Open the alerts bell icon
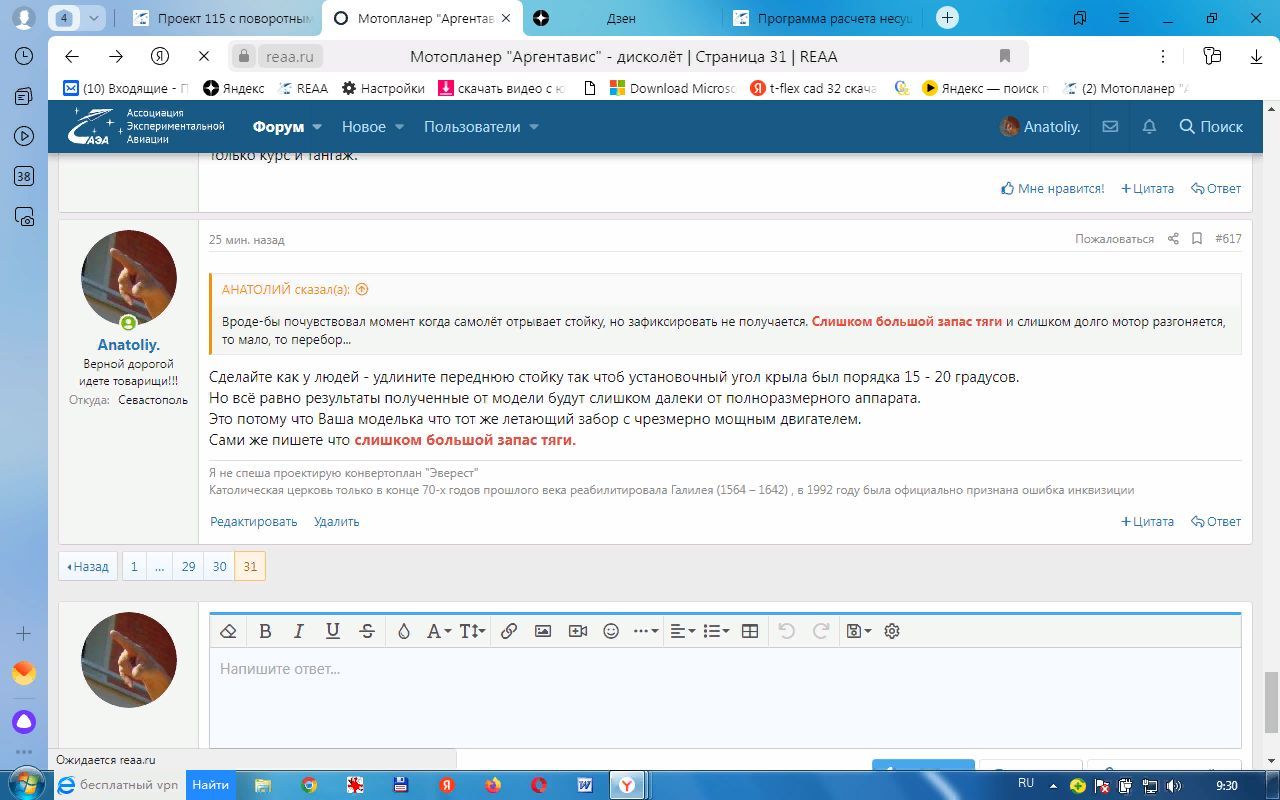 1149,127
